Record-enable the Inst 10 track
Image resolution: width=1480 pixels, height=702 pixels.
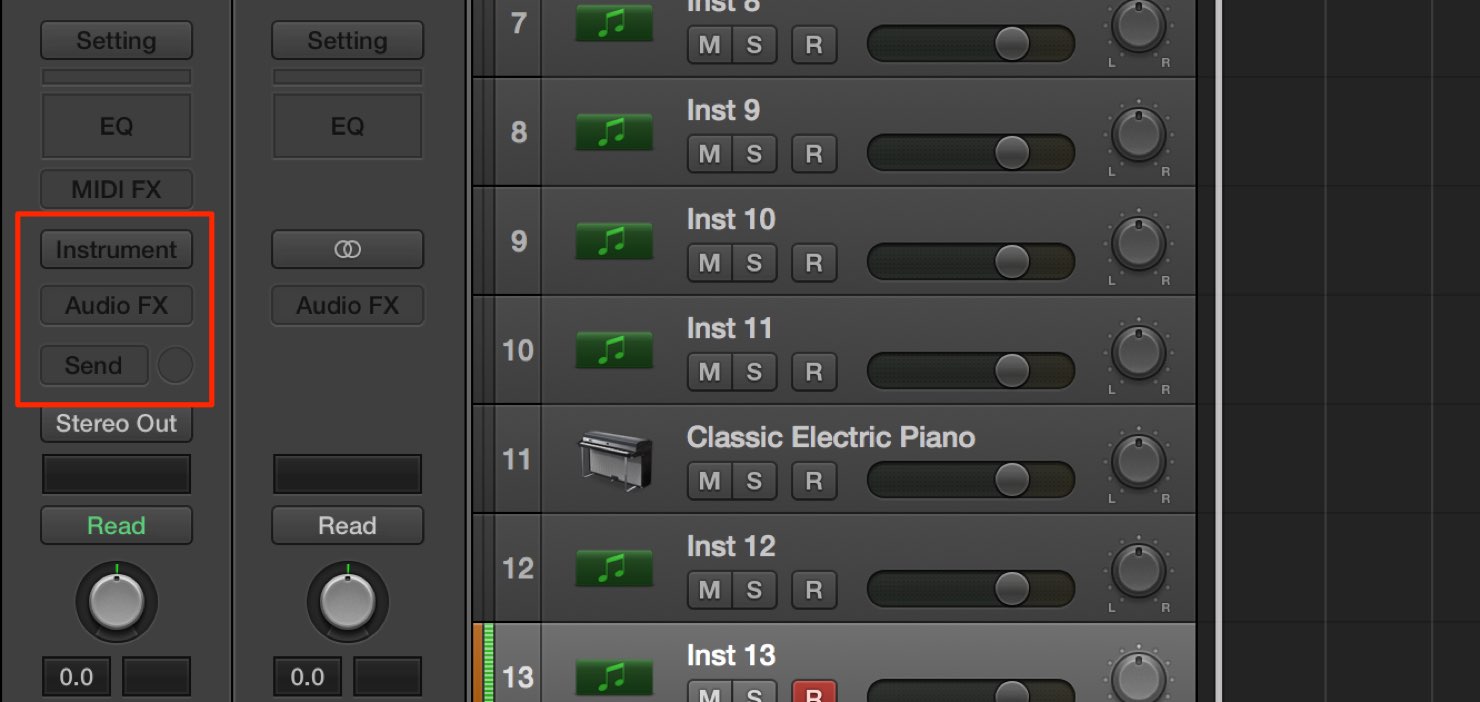click(x=814, y=263)
